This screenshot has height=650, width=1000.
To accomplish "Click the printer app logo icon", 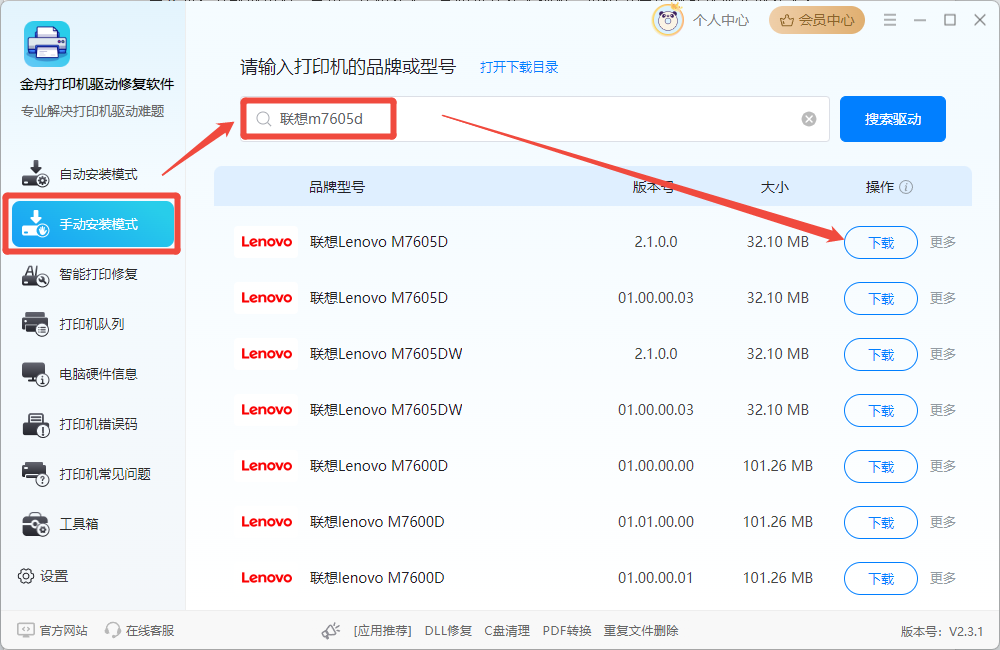I will [47, 43].
